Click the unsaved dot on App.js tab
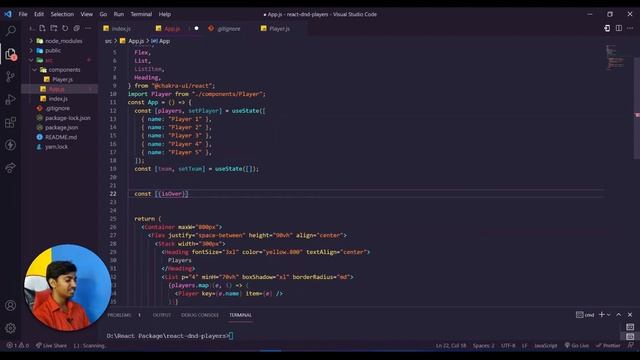Screen dimensions: 640x360 pyautogui.click(x=196, y=29)
